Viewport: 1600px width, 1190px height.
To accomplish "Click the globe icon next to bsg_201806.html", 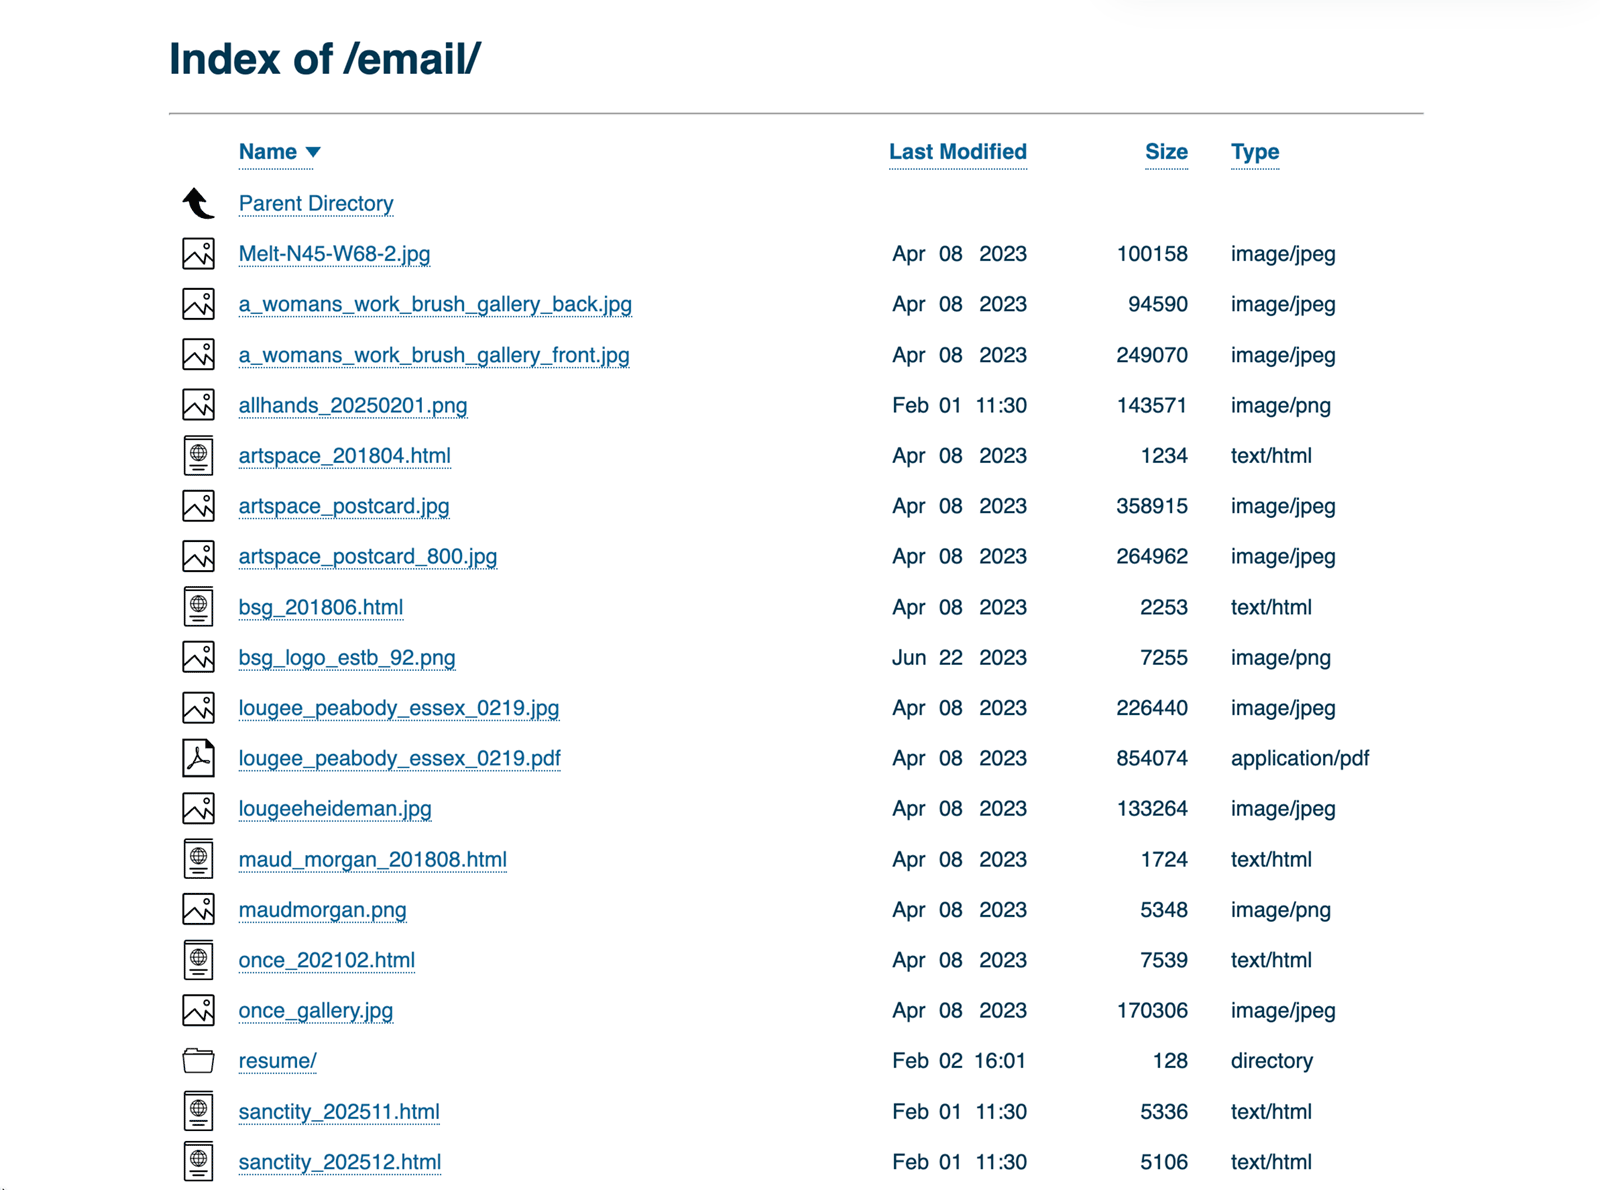I will click(x=198, y=606).
